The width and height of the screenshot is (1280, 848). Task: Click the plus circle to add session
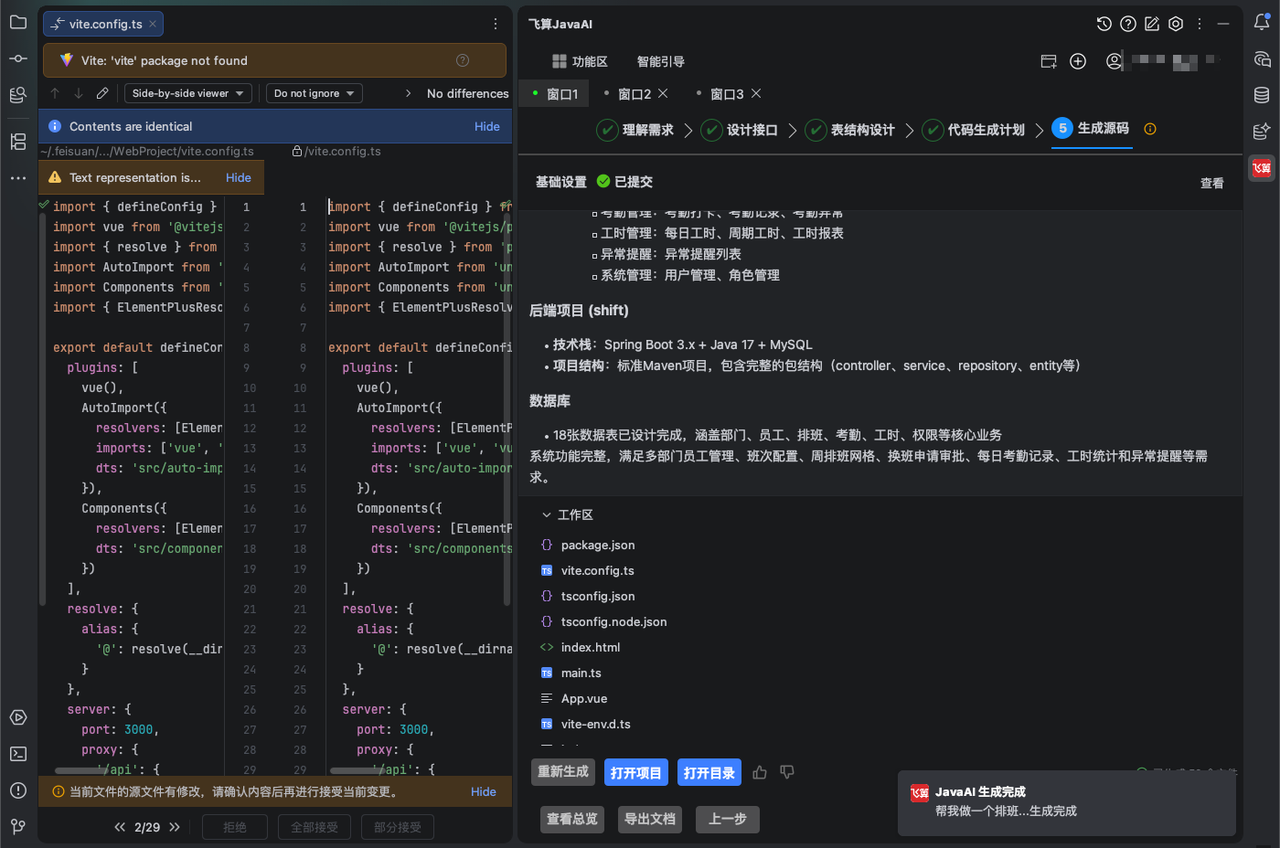click(x=1078, y=61)
